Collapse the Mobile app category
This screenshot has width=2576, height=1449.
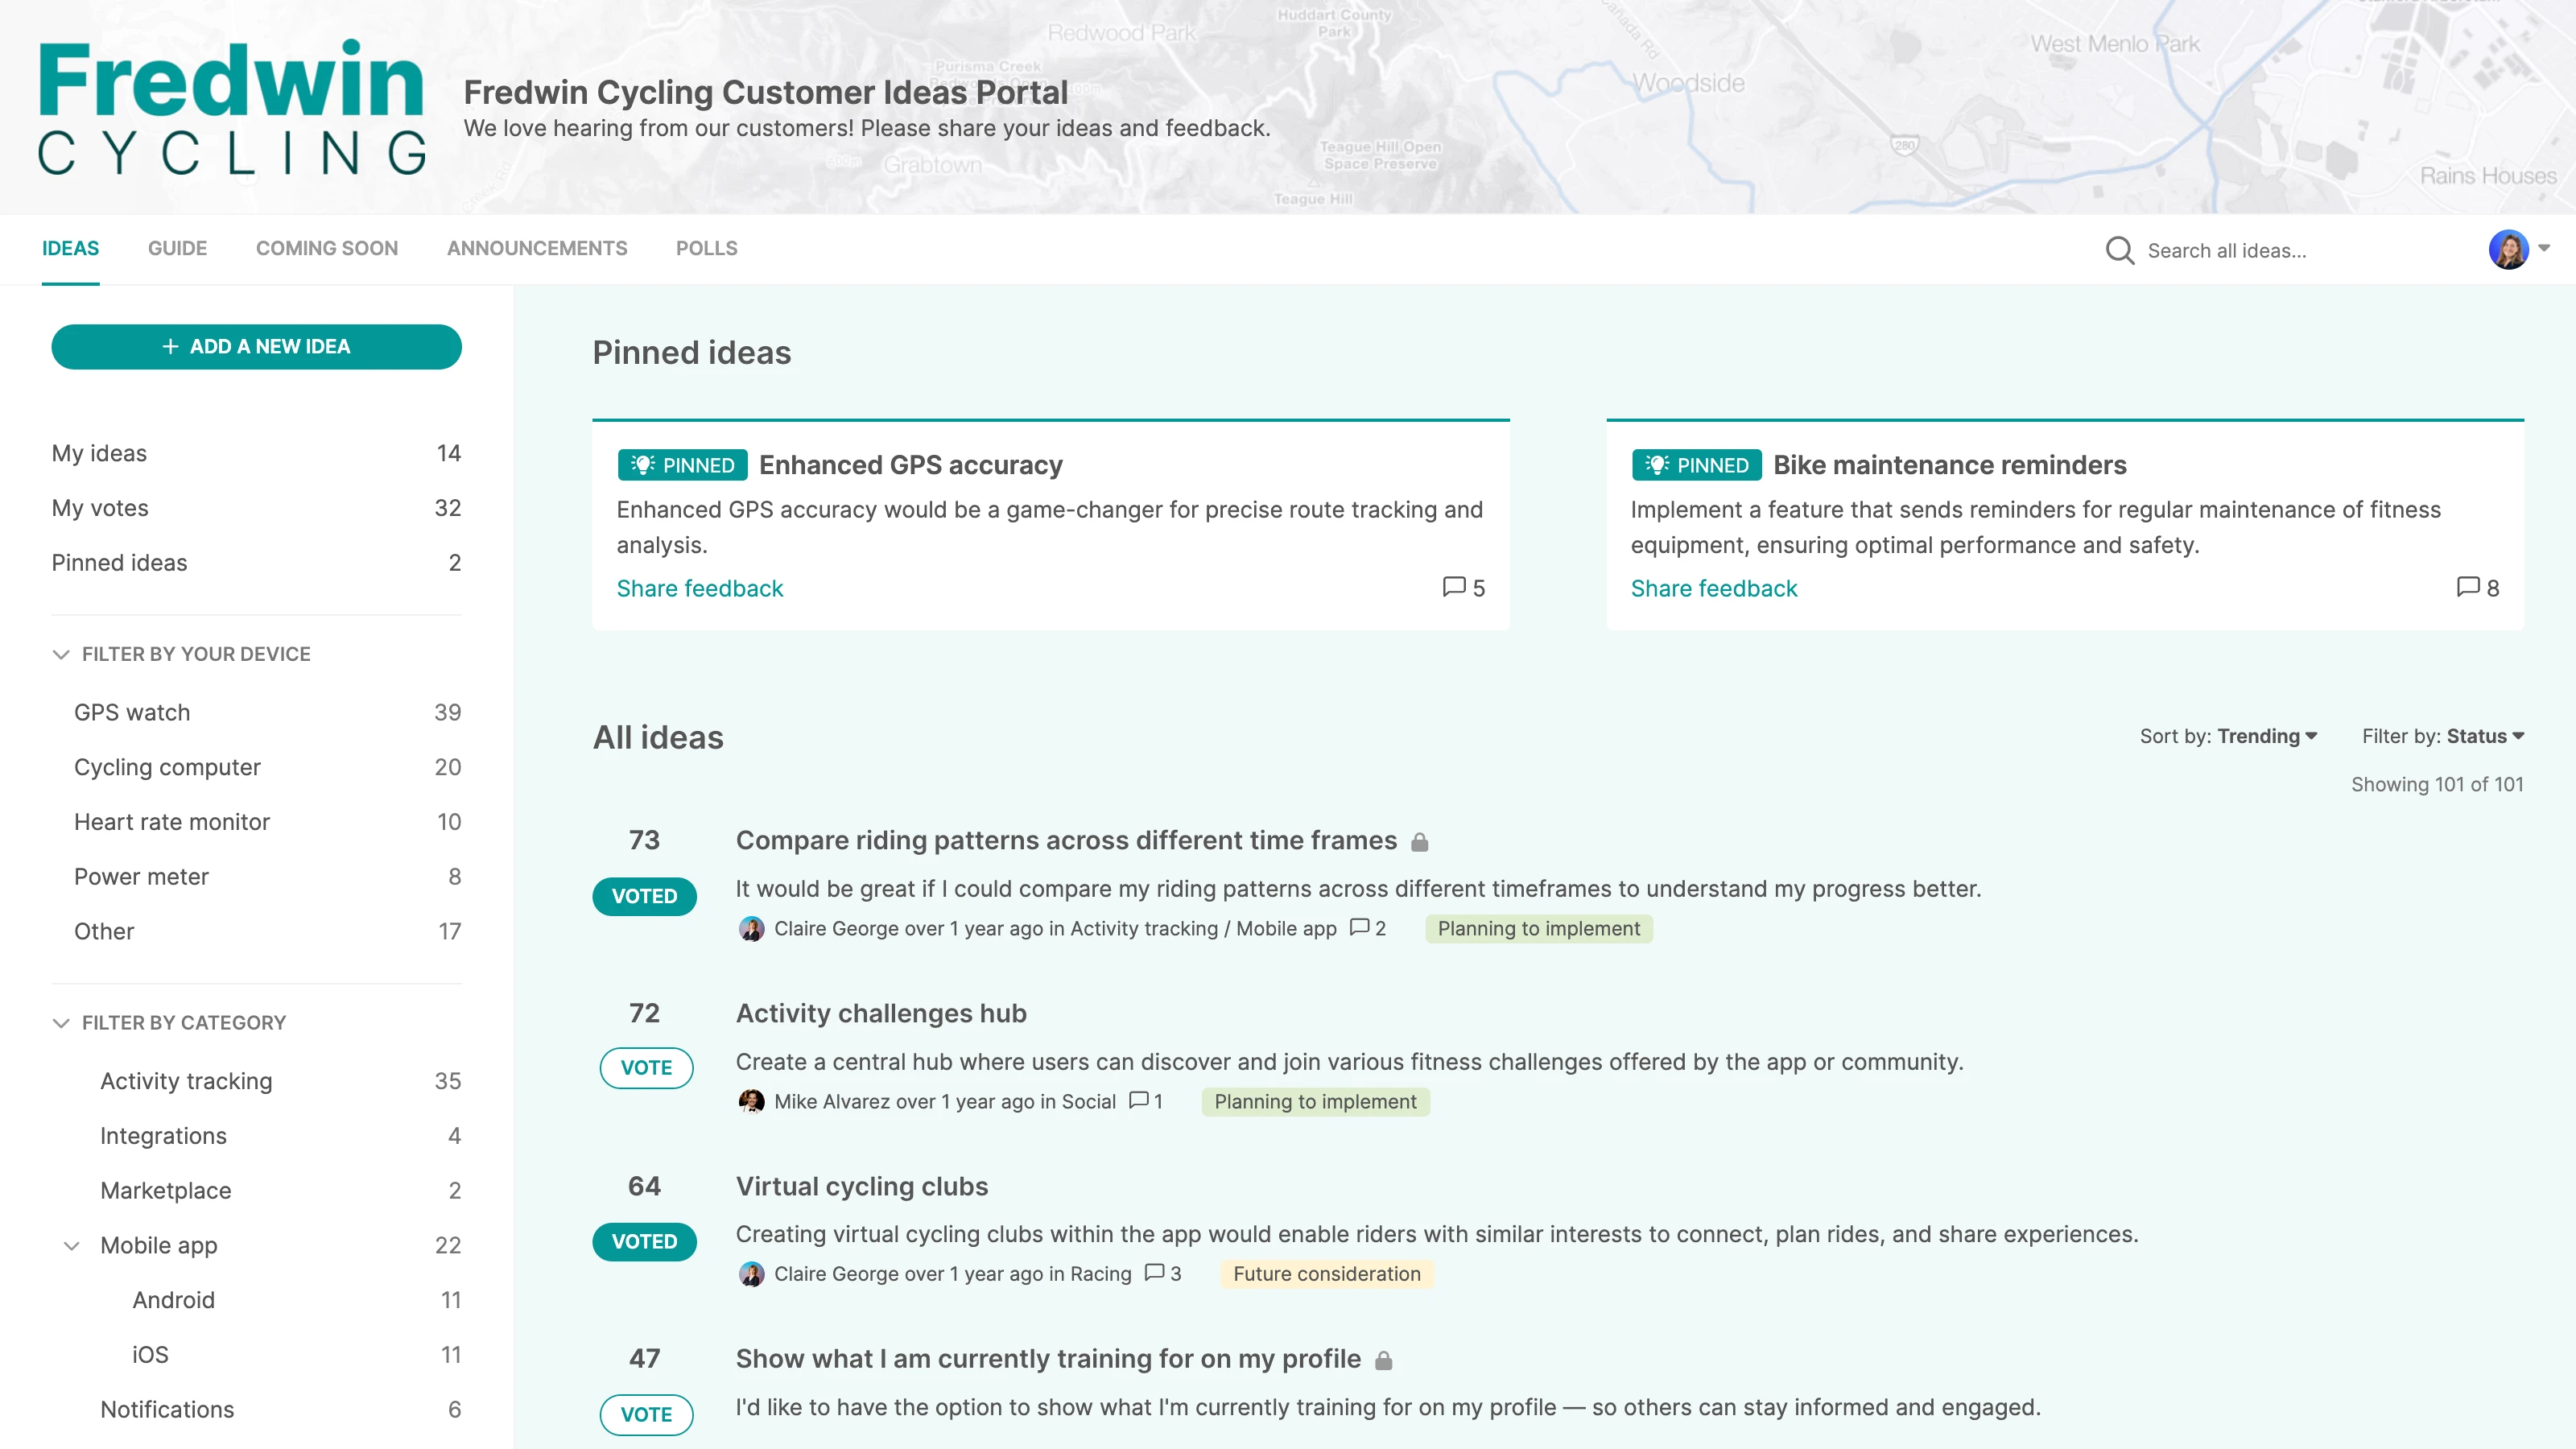(x=71, y=1246)
